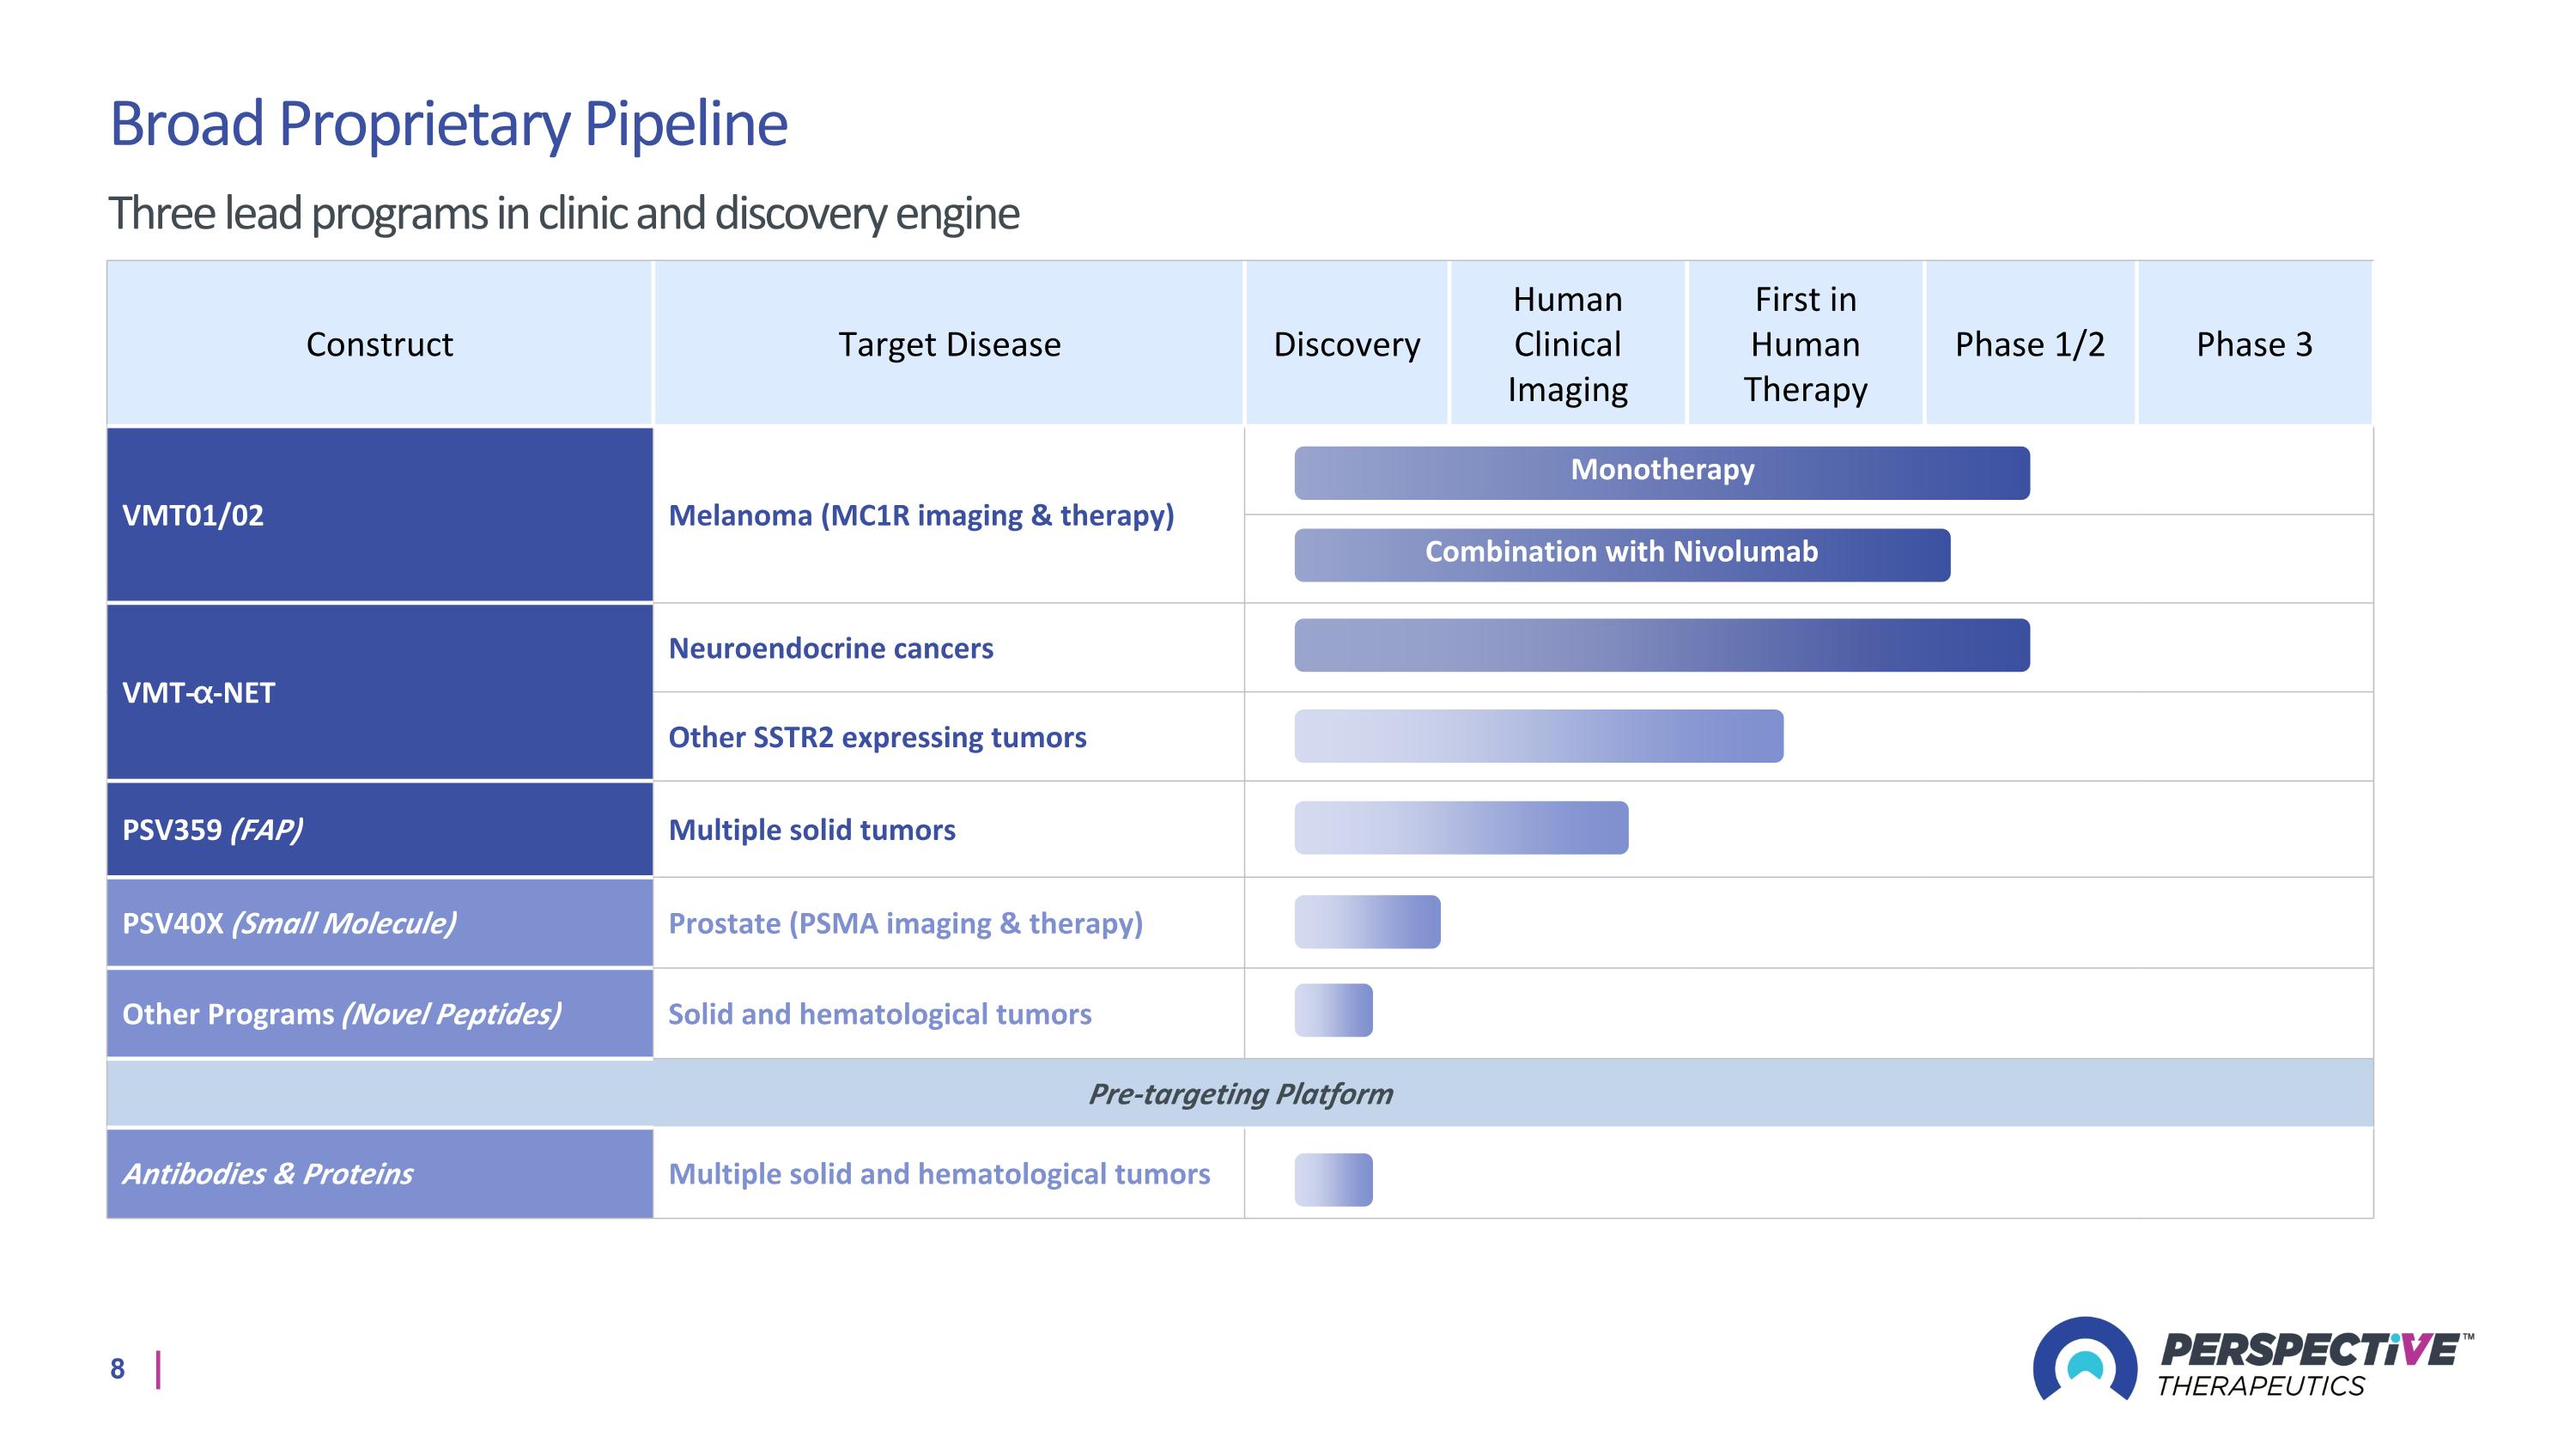2576x1449 pixels.
Task: Select the 'PSV40X (Small Molecule)' cell
Action: tap(380, 923)
